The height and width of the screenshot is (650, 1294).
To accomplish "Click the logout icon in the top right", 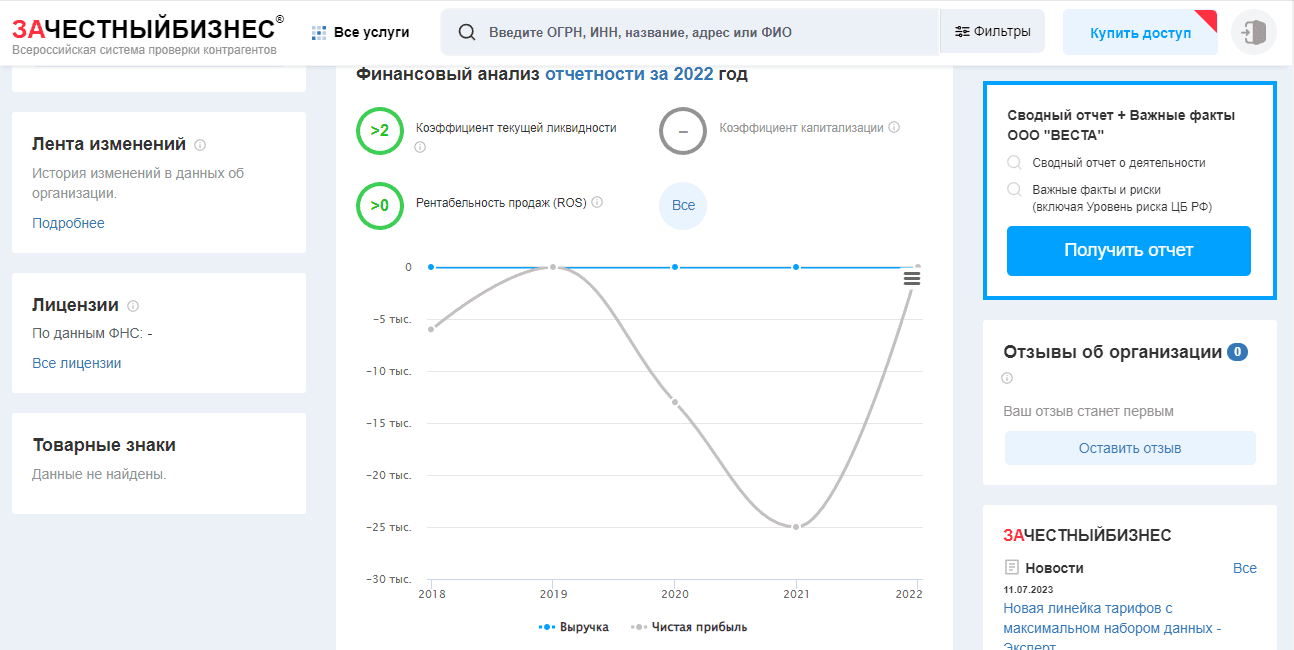I will click(x=1253, y=31).
